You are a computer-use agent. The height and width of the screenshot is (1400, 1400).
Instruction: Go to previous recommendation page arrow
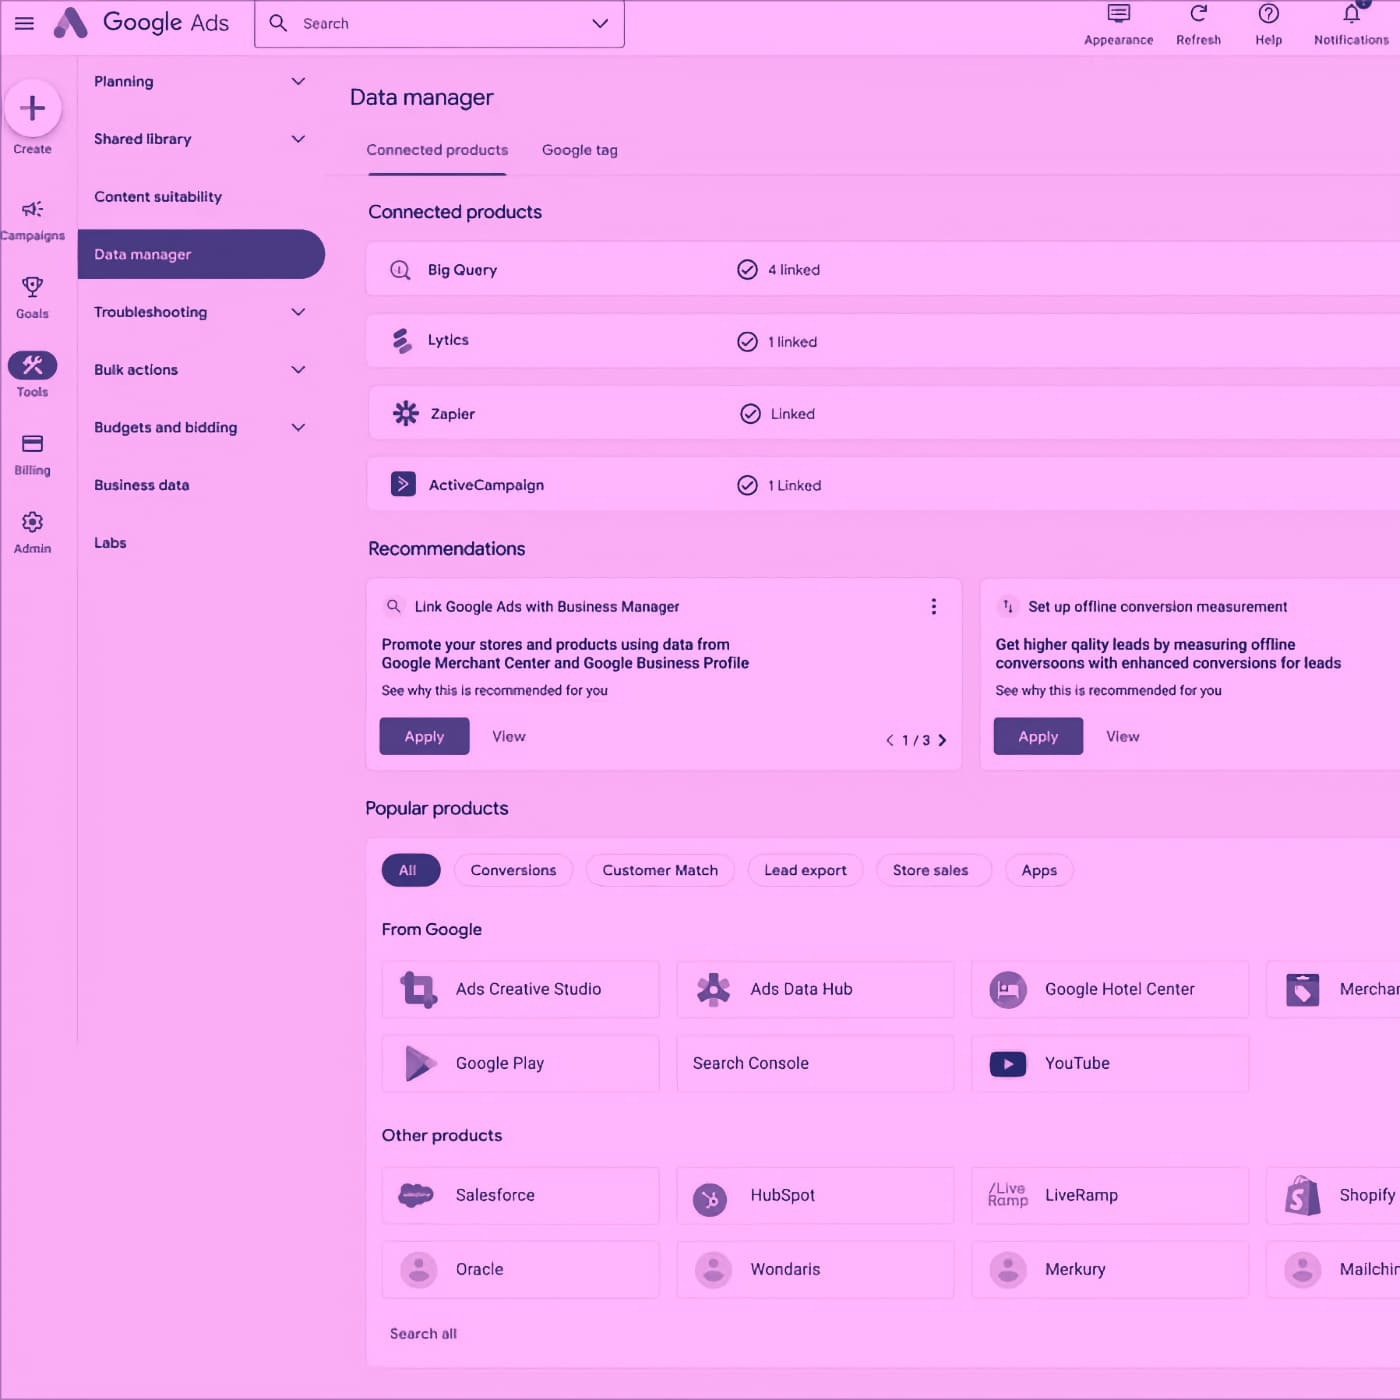(889, 740)
